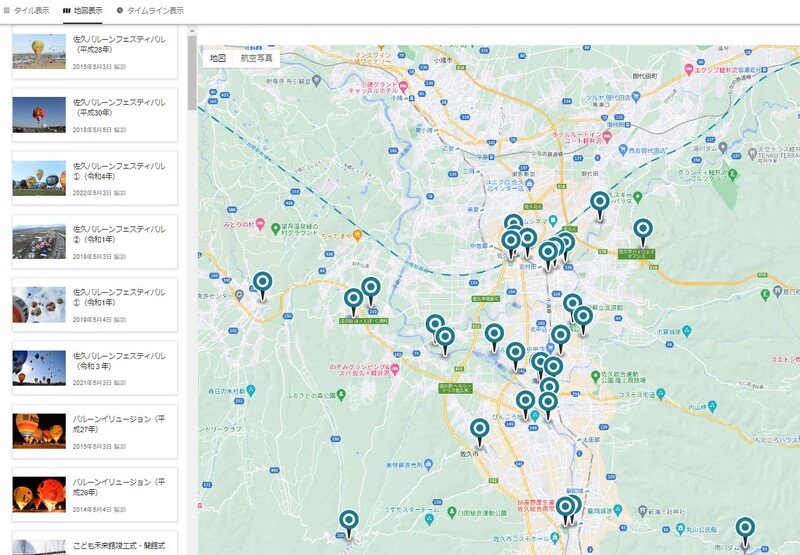Viewport: 800px width, 555px height.
Task: Click the photo list scrollbar thumb
Action: pos(192,73)
